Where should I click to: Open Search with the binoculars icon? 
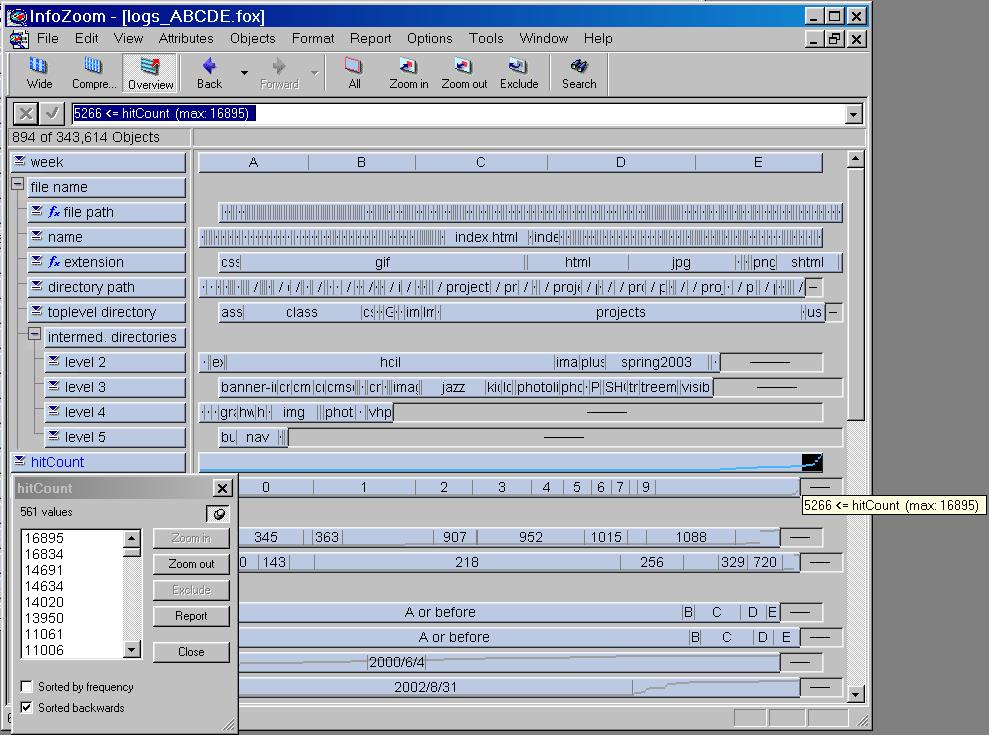(x=578, y=73)
